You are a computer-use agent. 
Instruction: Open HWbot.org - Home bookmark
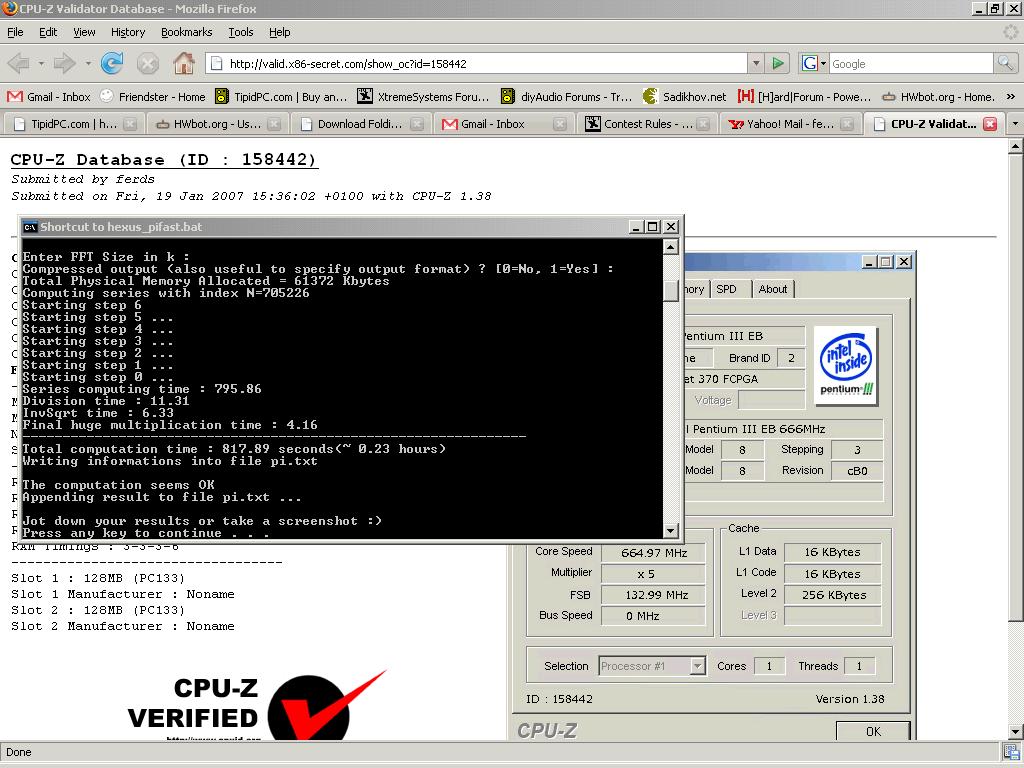click(x=938, y=97)
